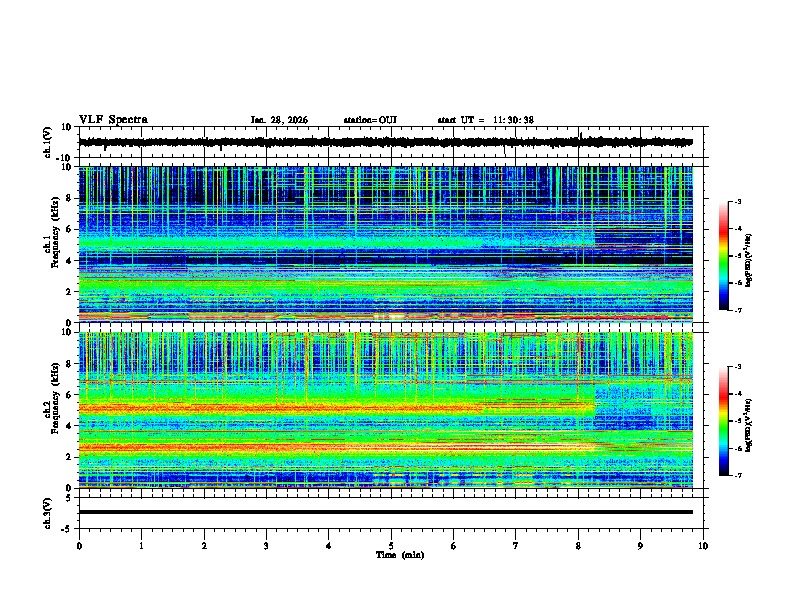Click the "VLF Spectra" title text
Image resolution: width=792 pixels, height=612 pixels.
pyautogui.click(x=113, y=120)
